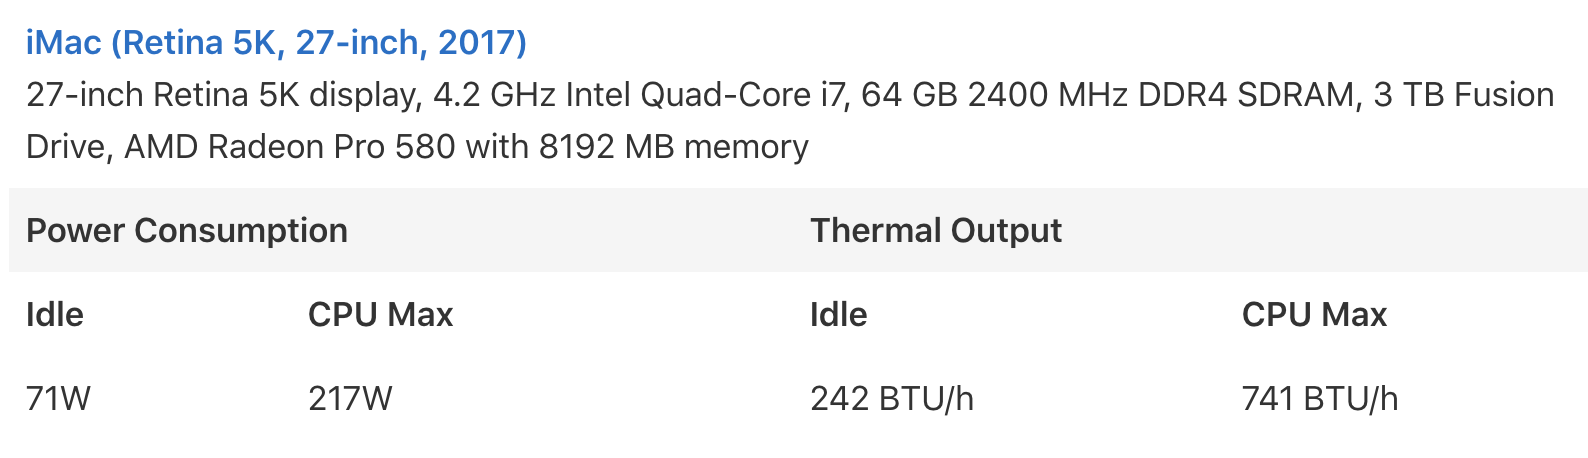The height and width of the screenshot is (458, 1588).
Task: Click the 741 BTU/h CPU max value
Action: coord(1320,399)
